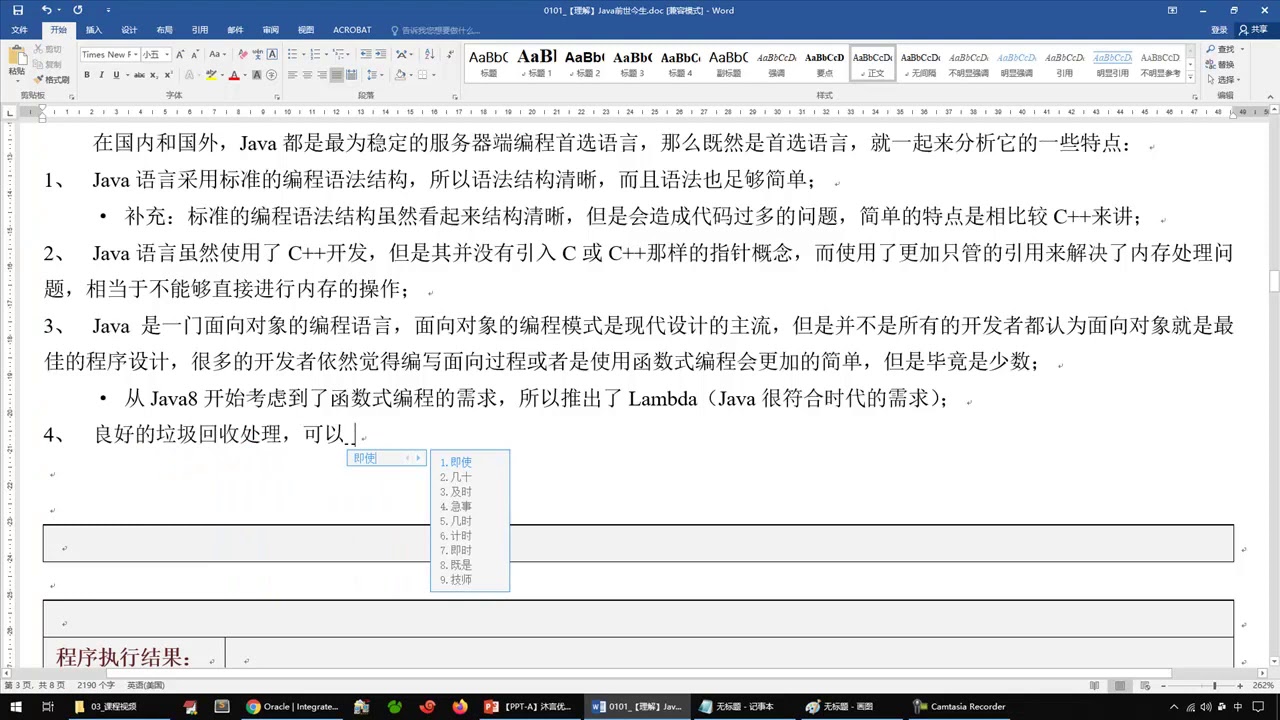Apply subscript formatting

point(154,75)
